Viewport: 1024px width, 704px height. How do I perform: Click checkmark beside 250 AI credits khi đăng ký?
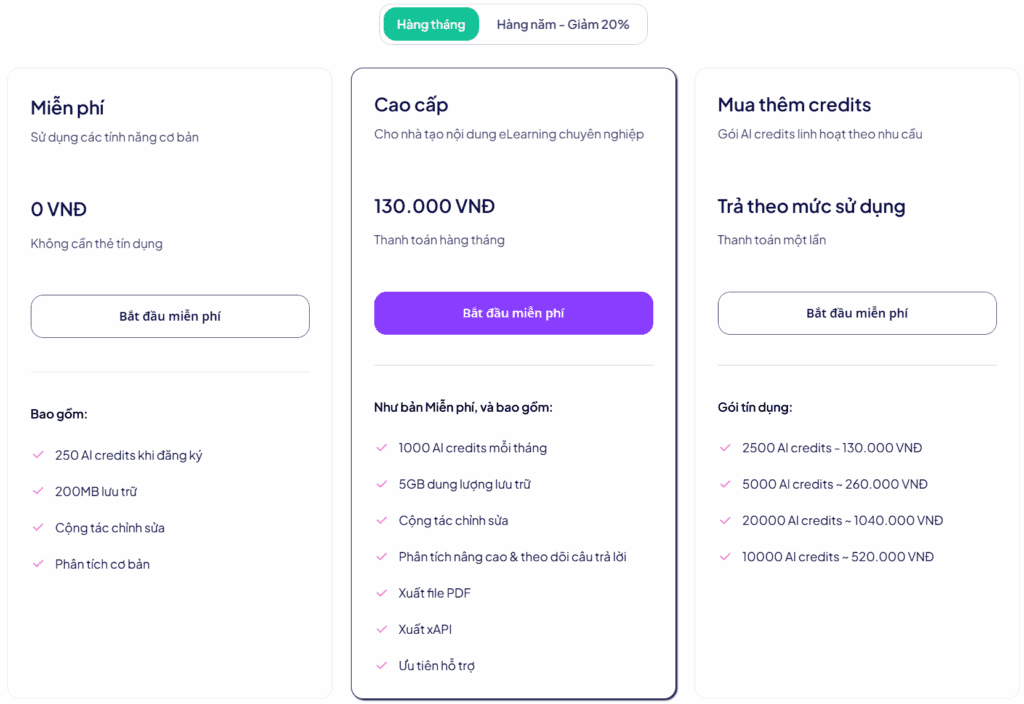click(38, 455)
